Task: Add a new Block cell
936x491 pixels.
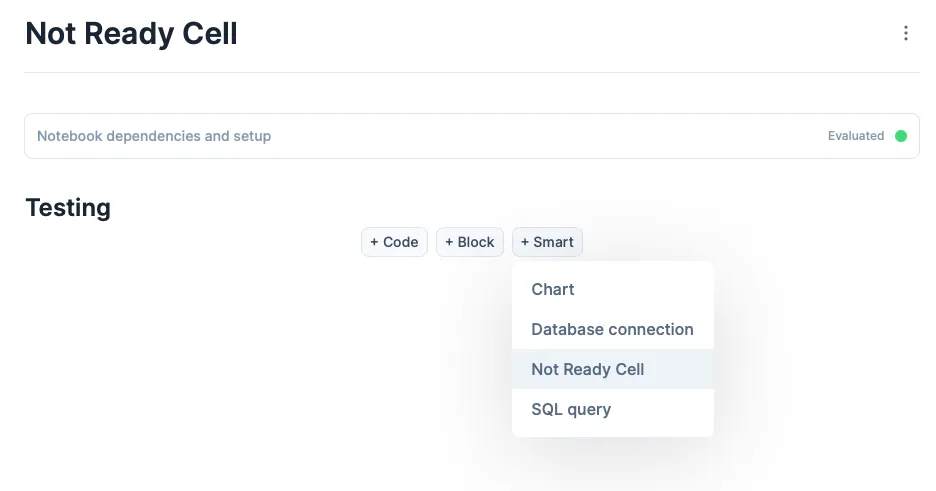Action: (x=470, y=242)
